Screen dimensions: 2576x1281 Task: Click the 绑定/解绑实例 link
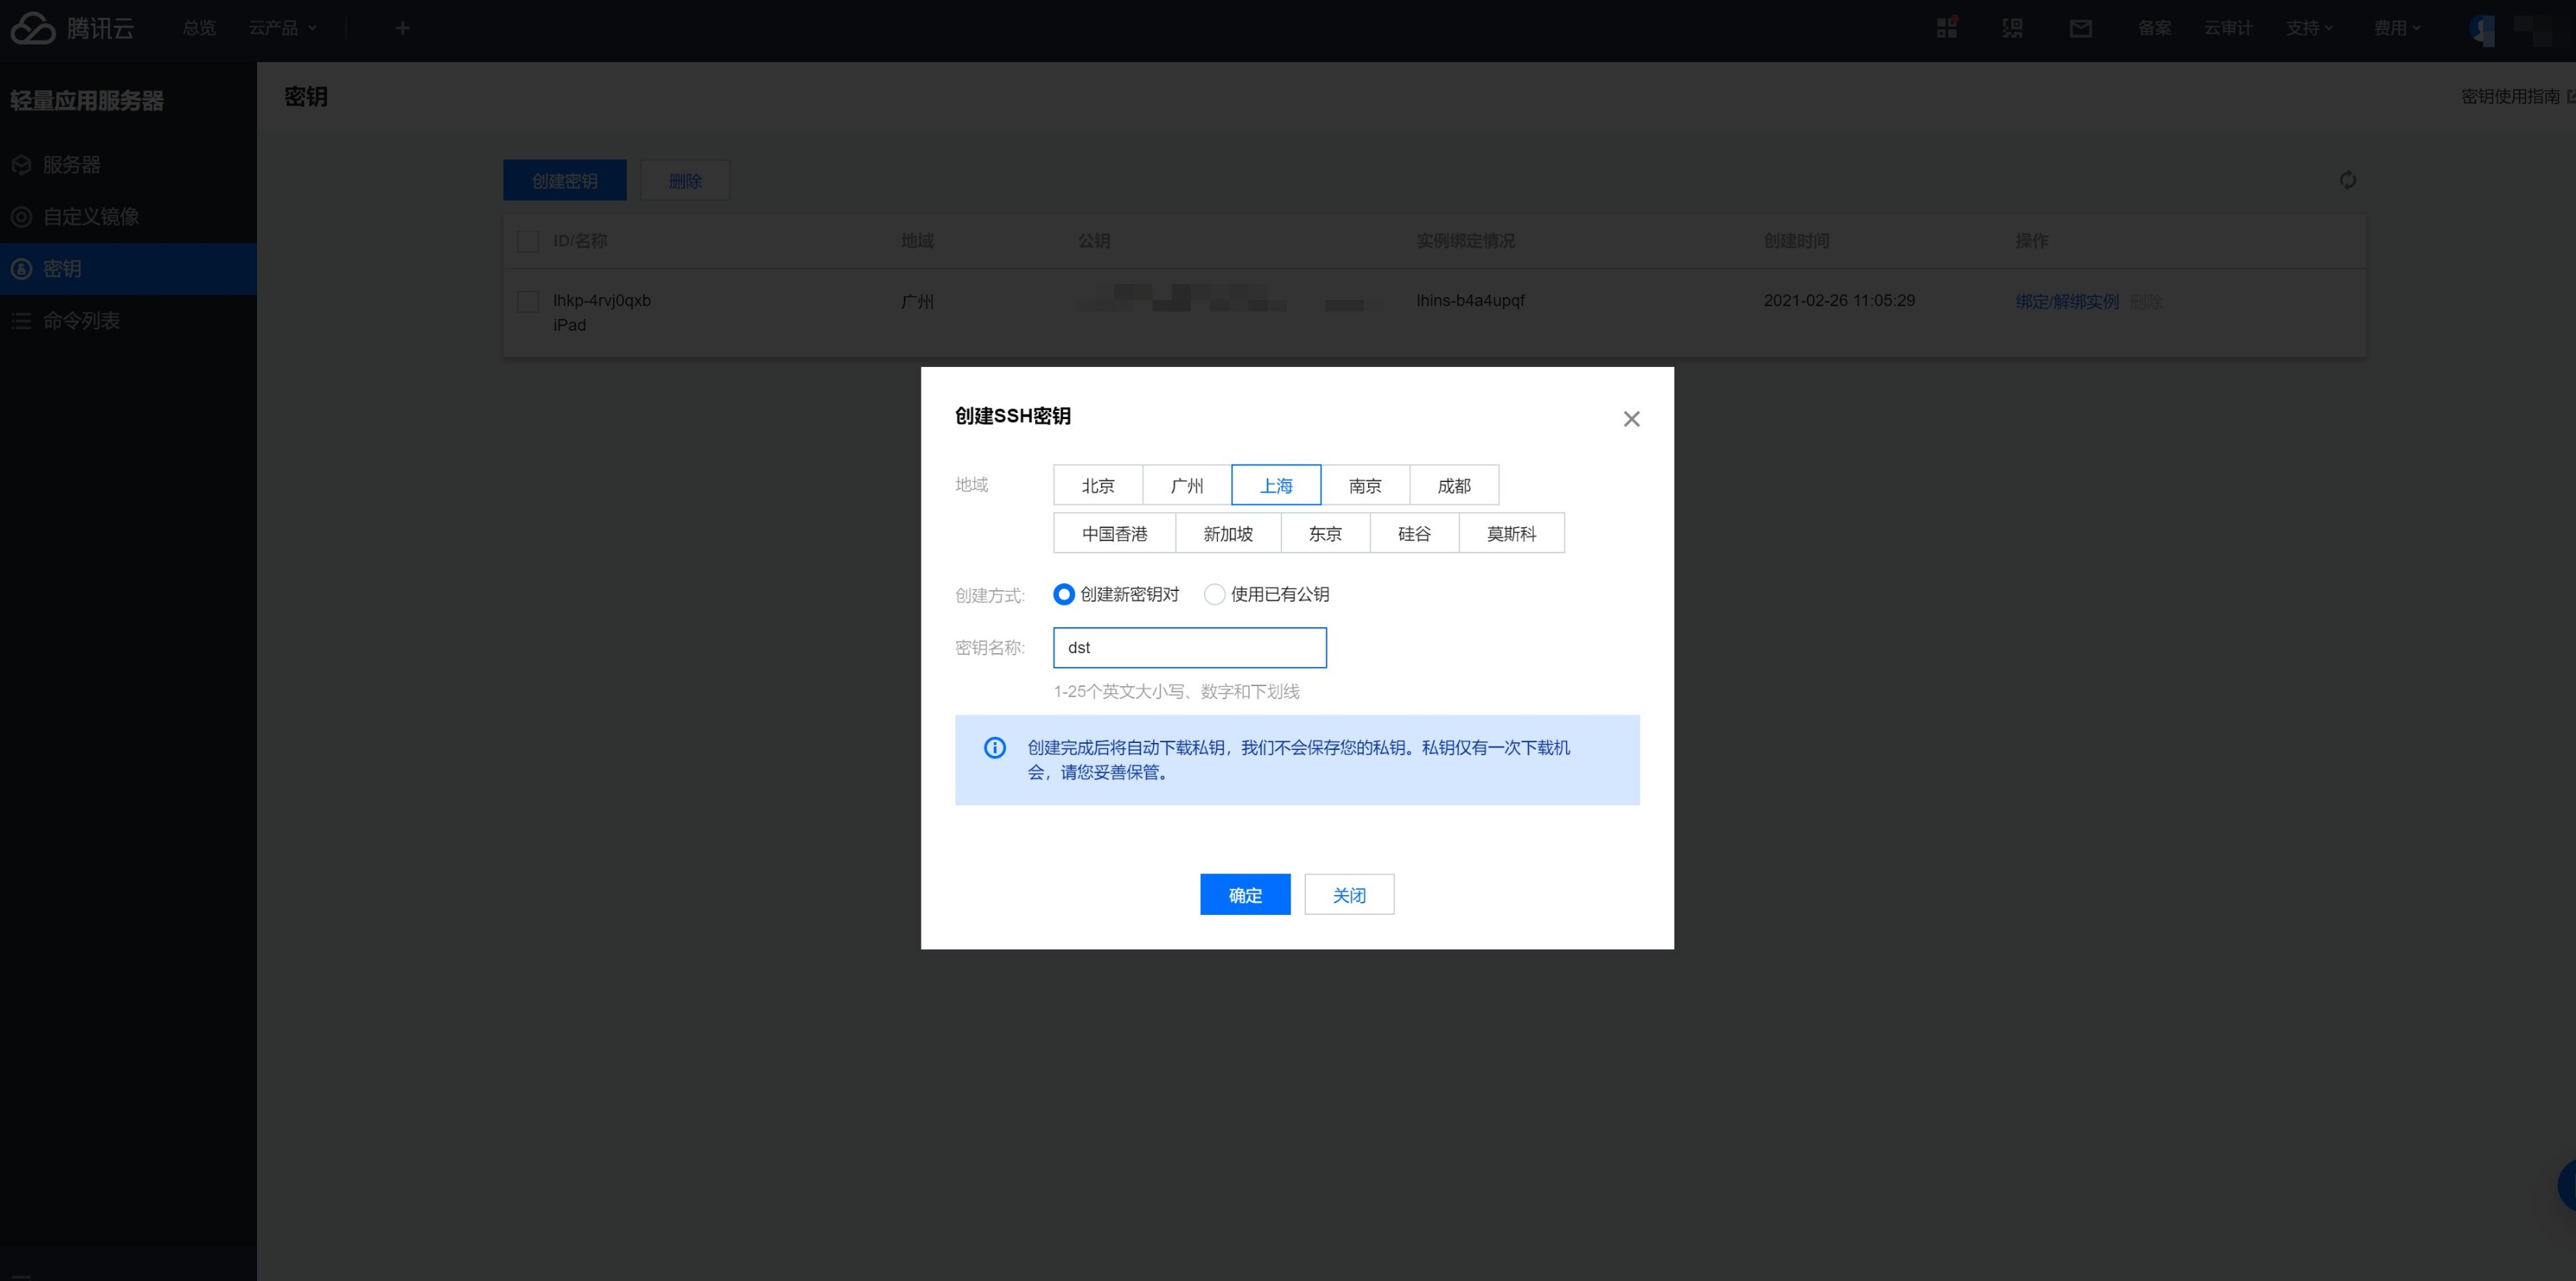2067,301
